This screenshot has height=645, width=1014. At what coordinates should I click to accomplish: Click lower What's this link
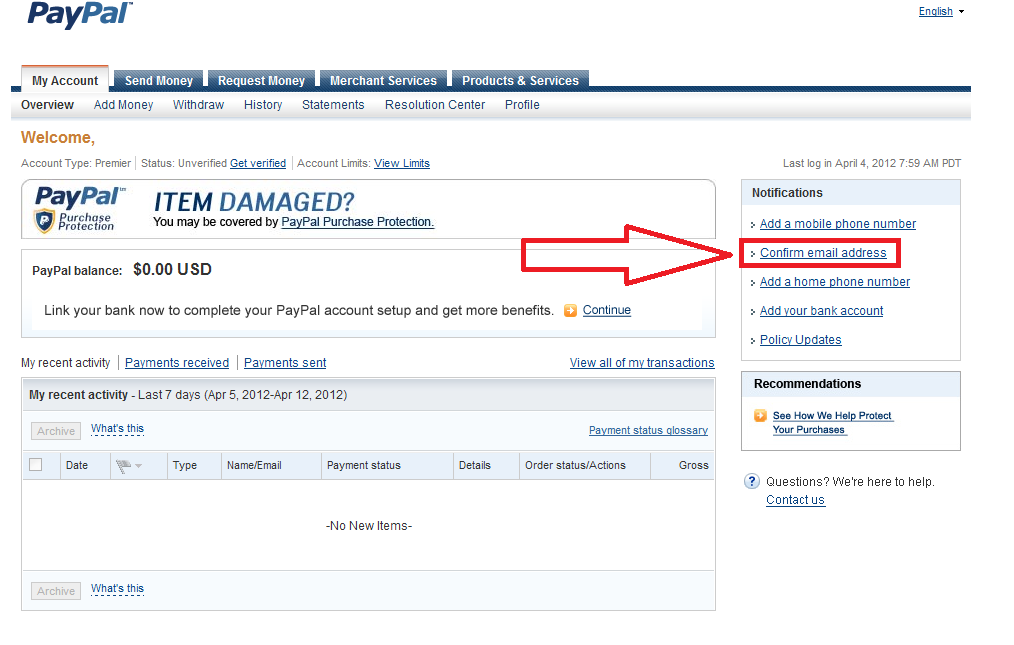(117, 588)
